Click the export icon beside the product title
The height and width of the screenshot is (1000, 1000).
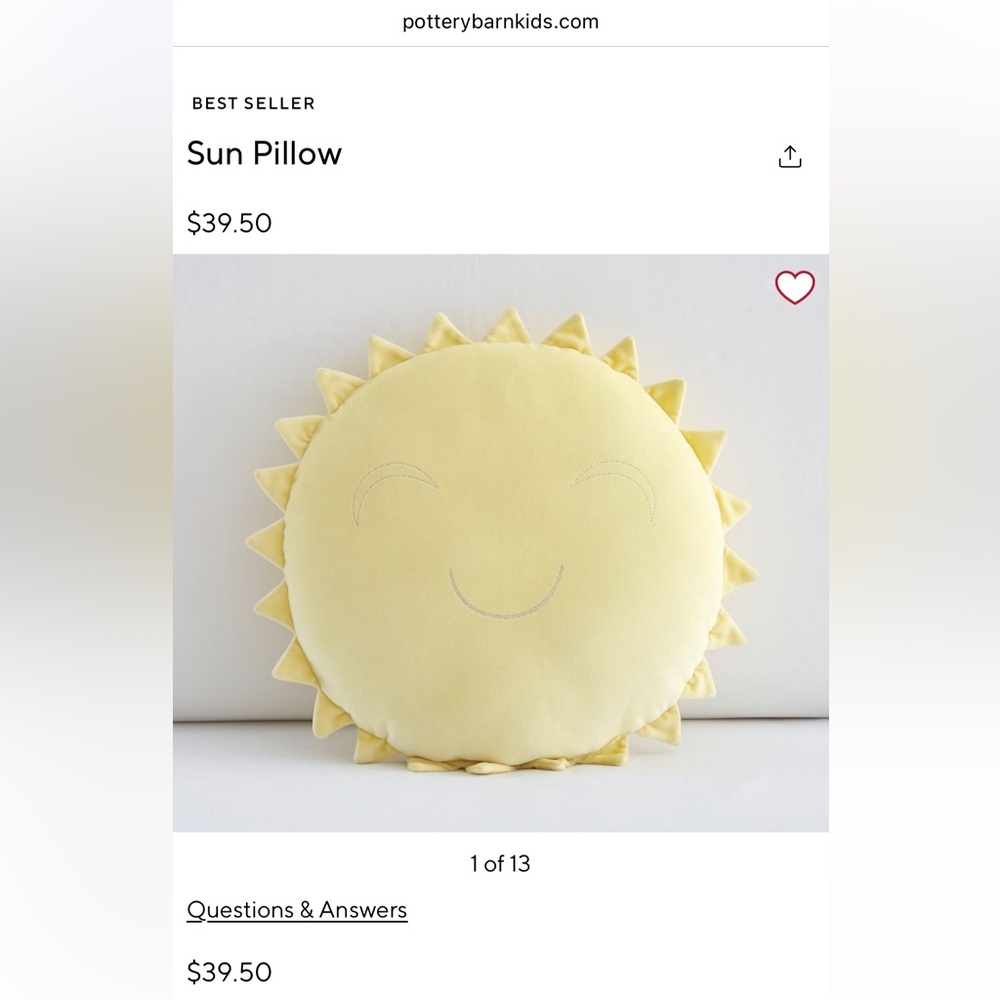[790, 156]
